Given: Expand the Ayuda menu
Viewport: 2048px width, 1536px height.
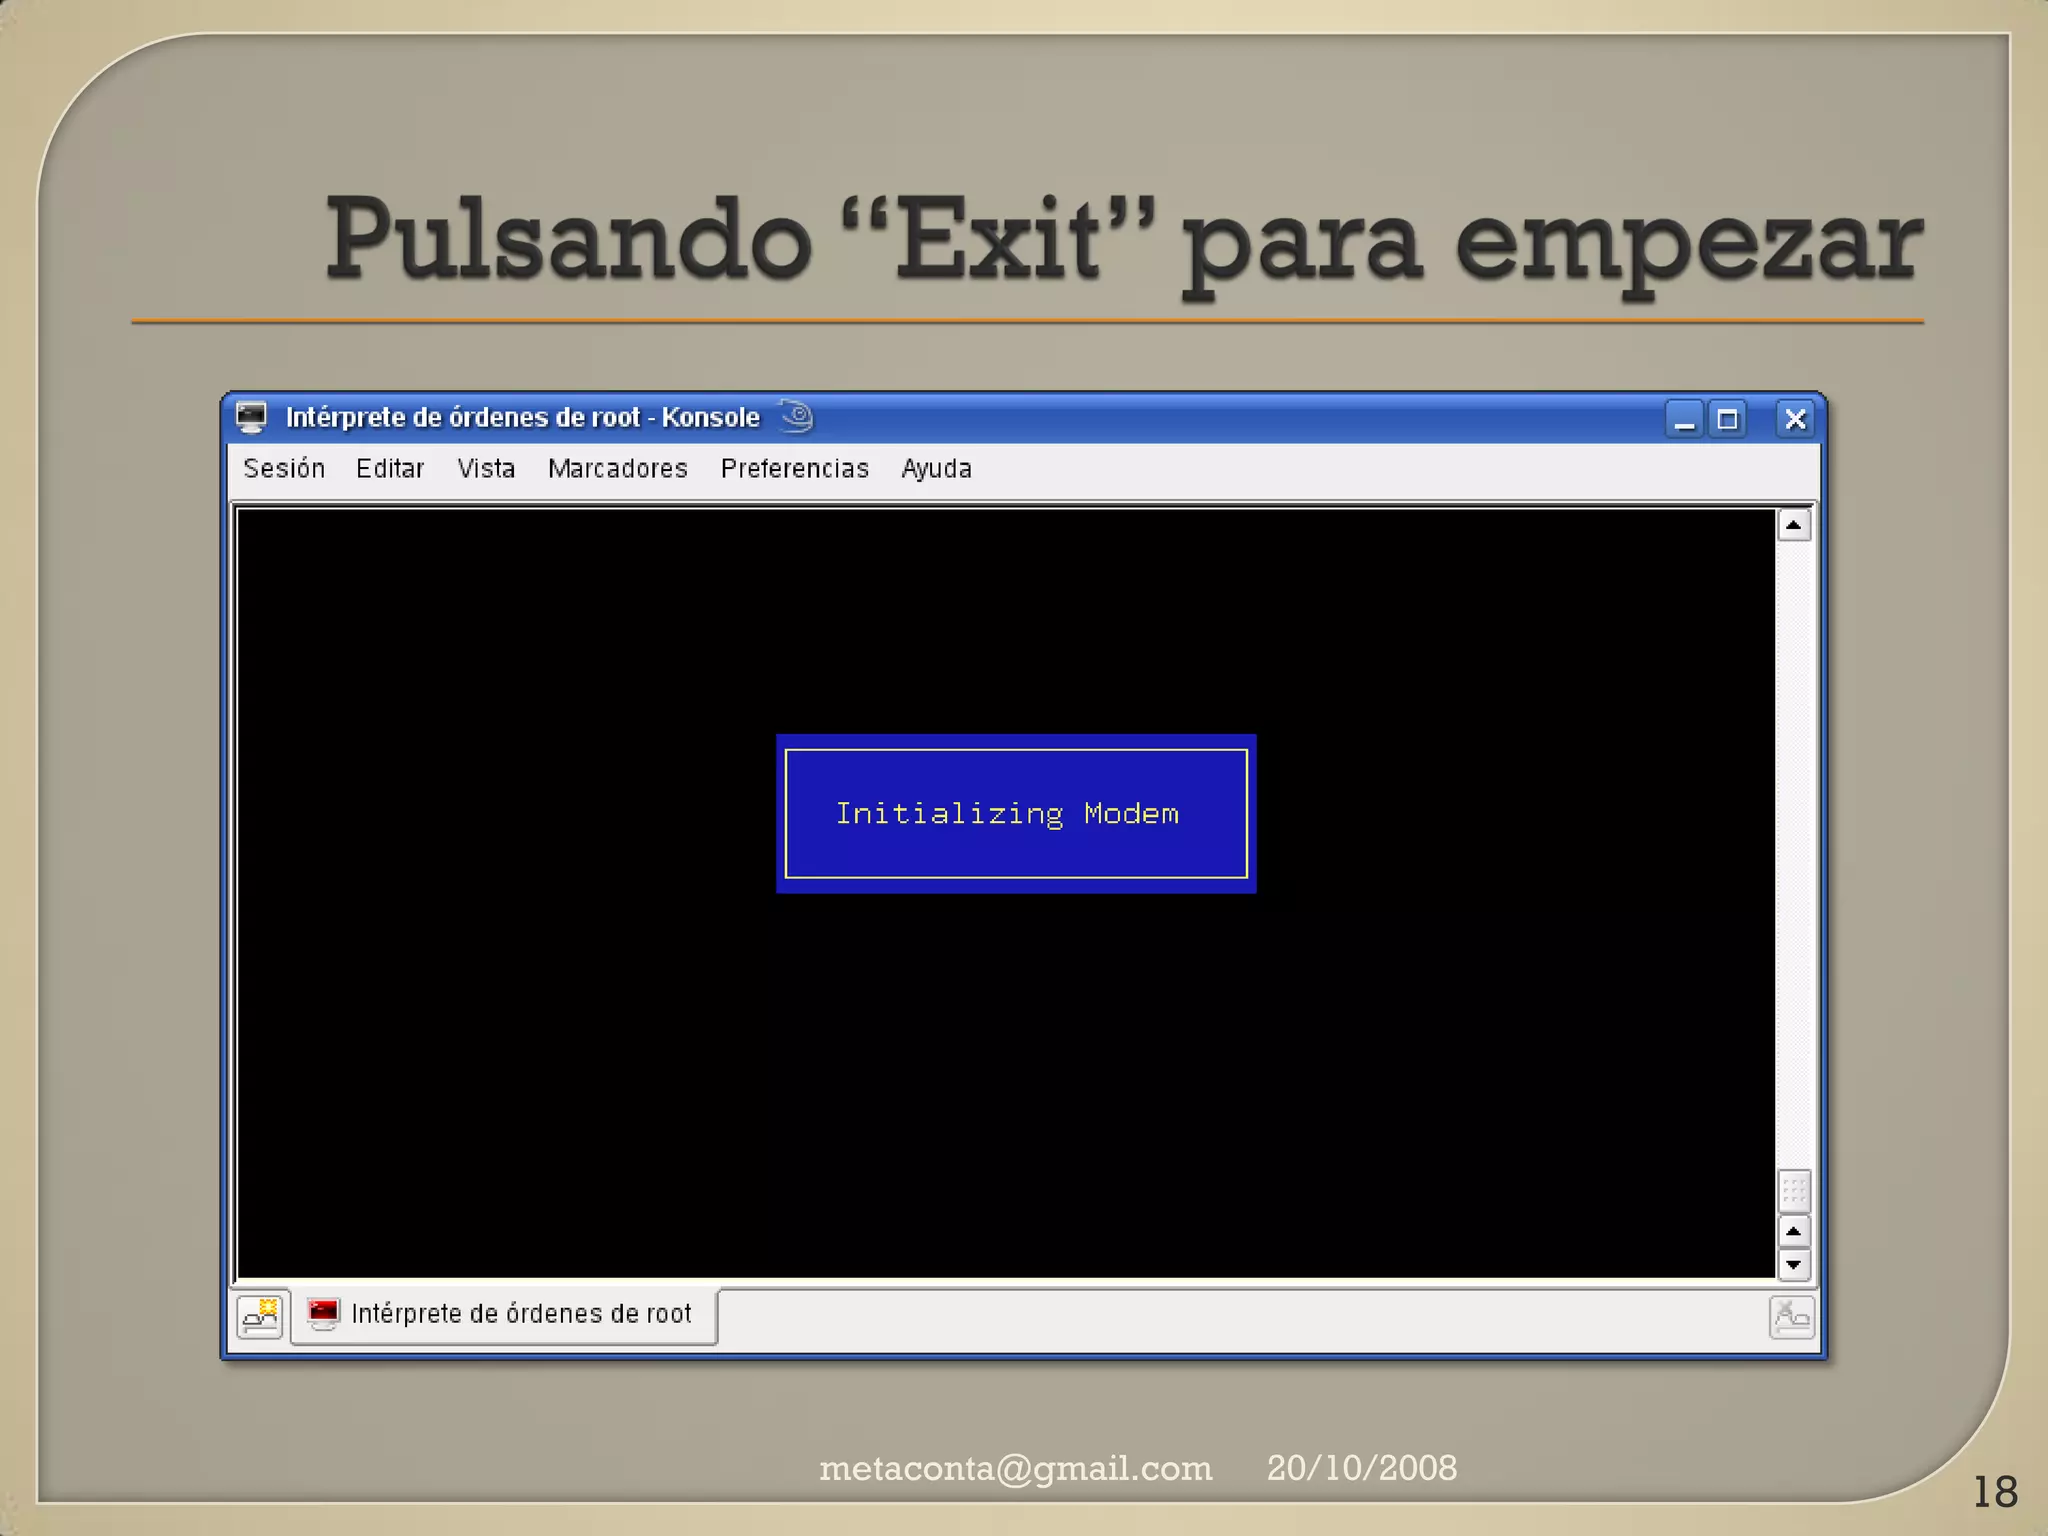Looking at the screenshot, I should pos(936,469).
